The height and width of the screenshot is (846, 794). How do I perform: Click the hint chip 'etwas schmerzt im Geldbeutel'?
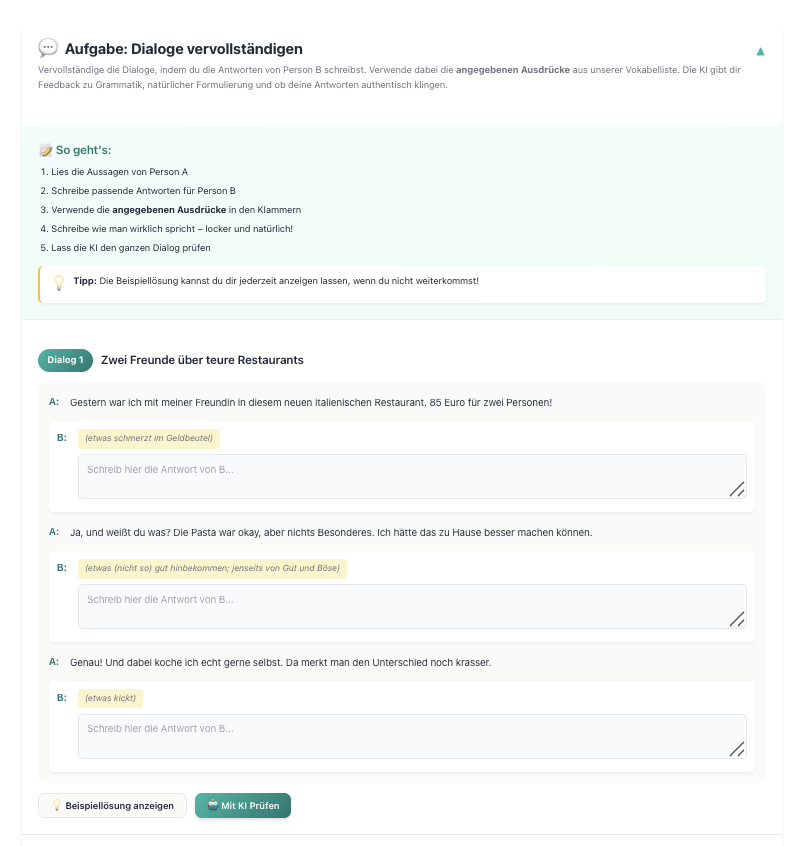tap(149, 438)
